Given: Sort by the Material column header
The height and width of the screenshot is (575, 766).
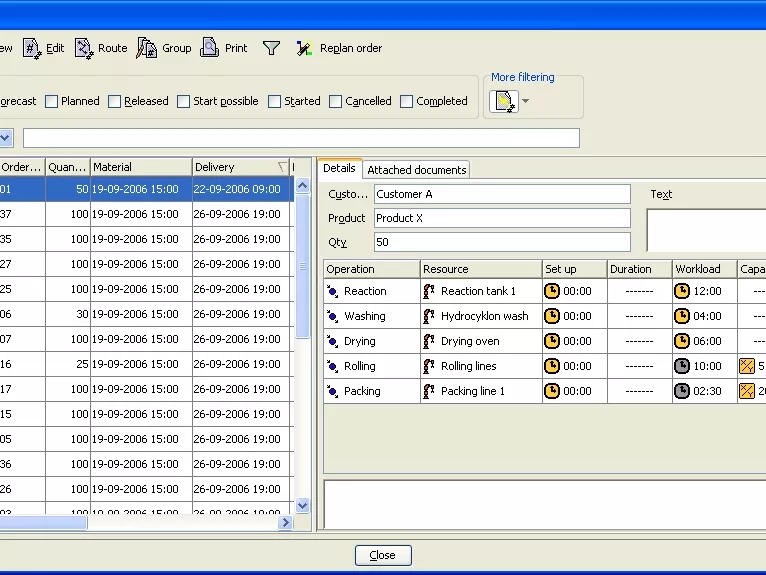Looking at the screenshot, I should 141,167.
